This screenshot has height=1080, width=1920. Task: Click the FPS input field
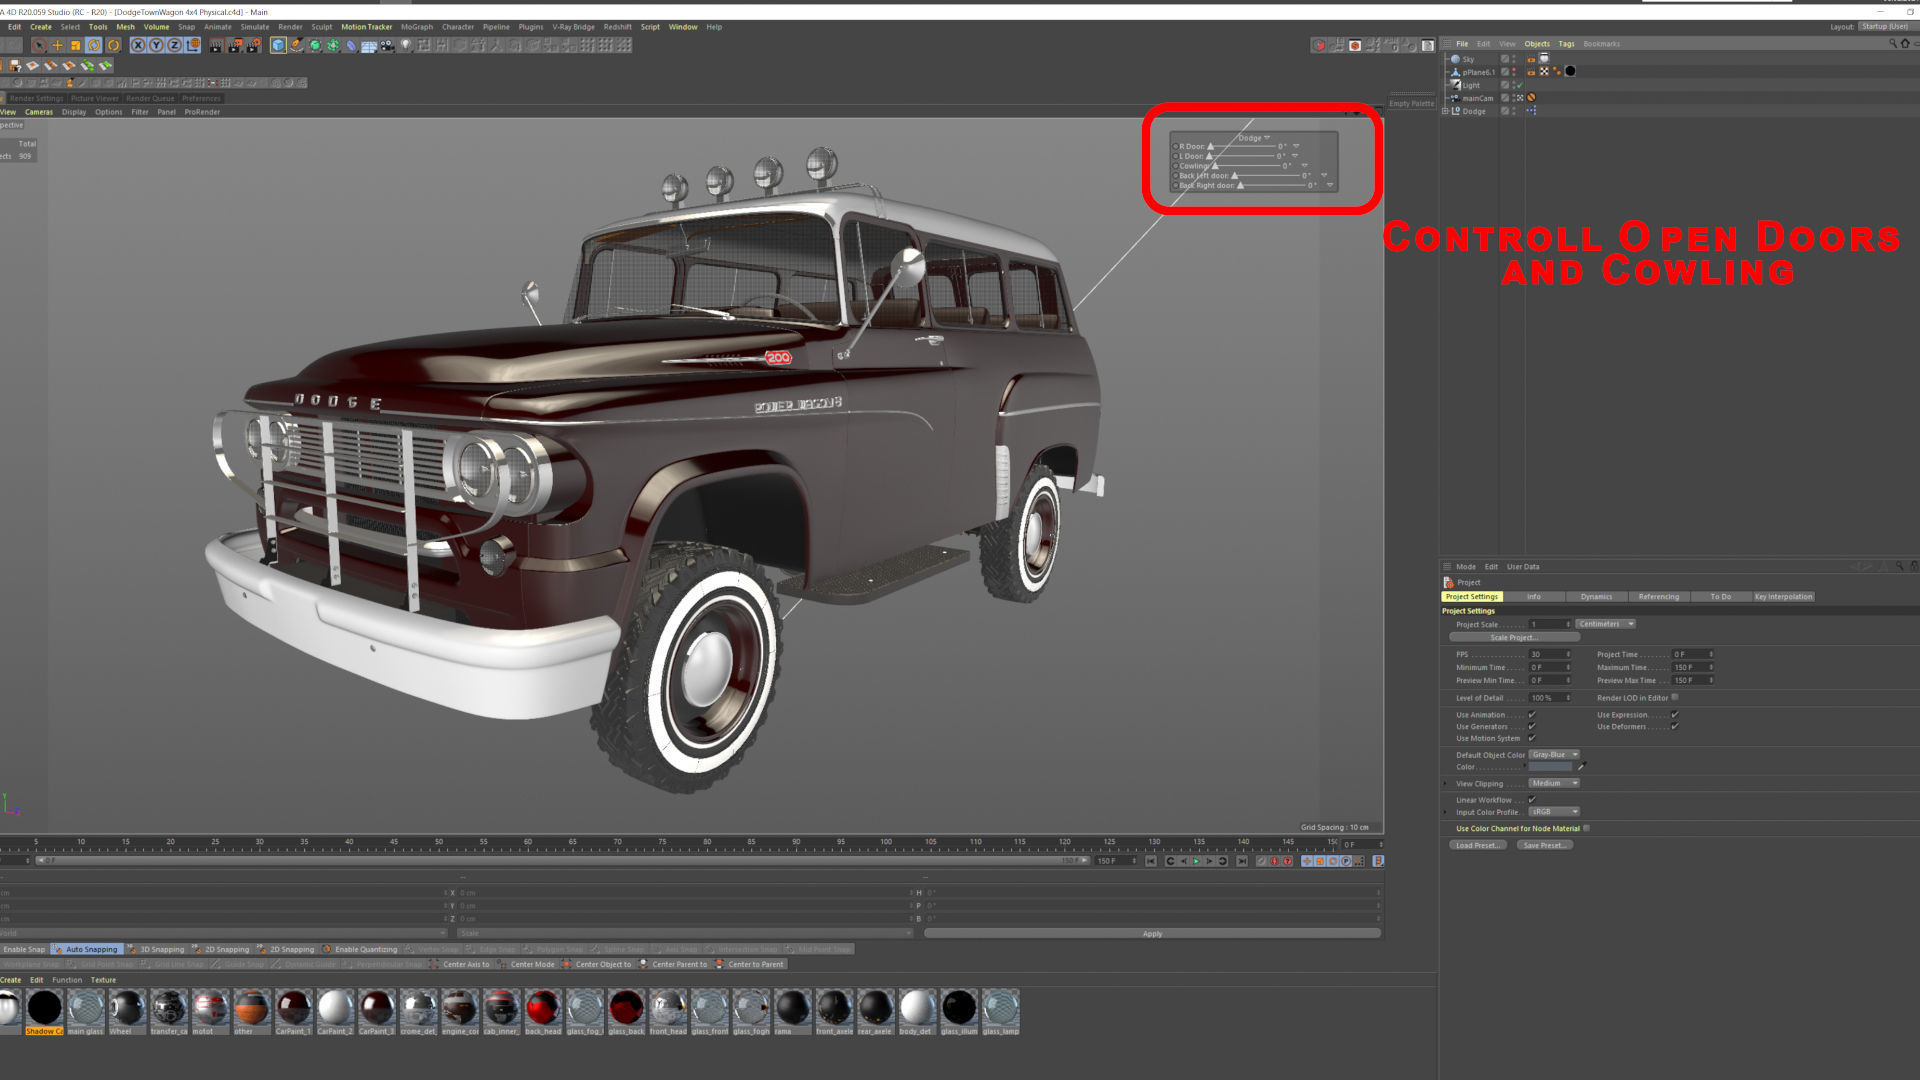(x=1549, y=655)
